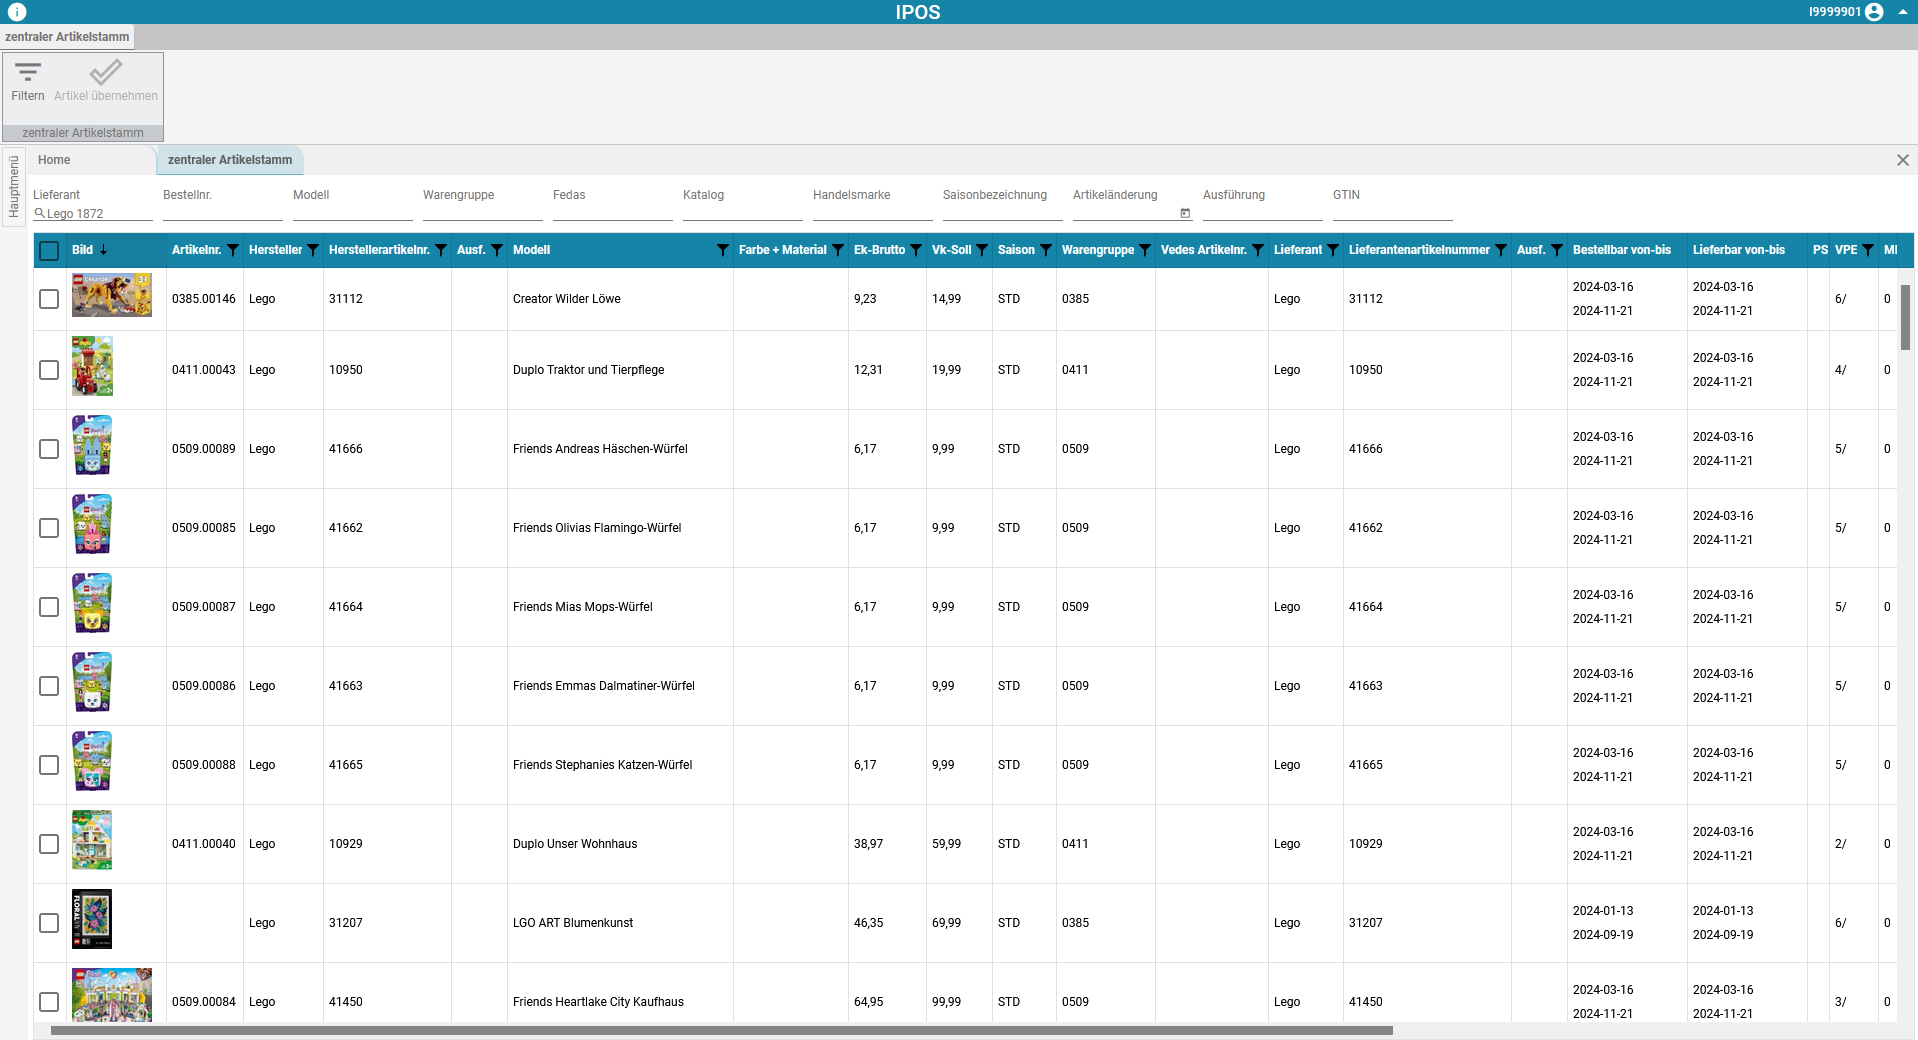
Task: Click the search icon in the Lieferant field
Action: pos(39,214)
